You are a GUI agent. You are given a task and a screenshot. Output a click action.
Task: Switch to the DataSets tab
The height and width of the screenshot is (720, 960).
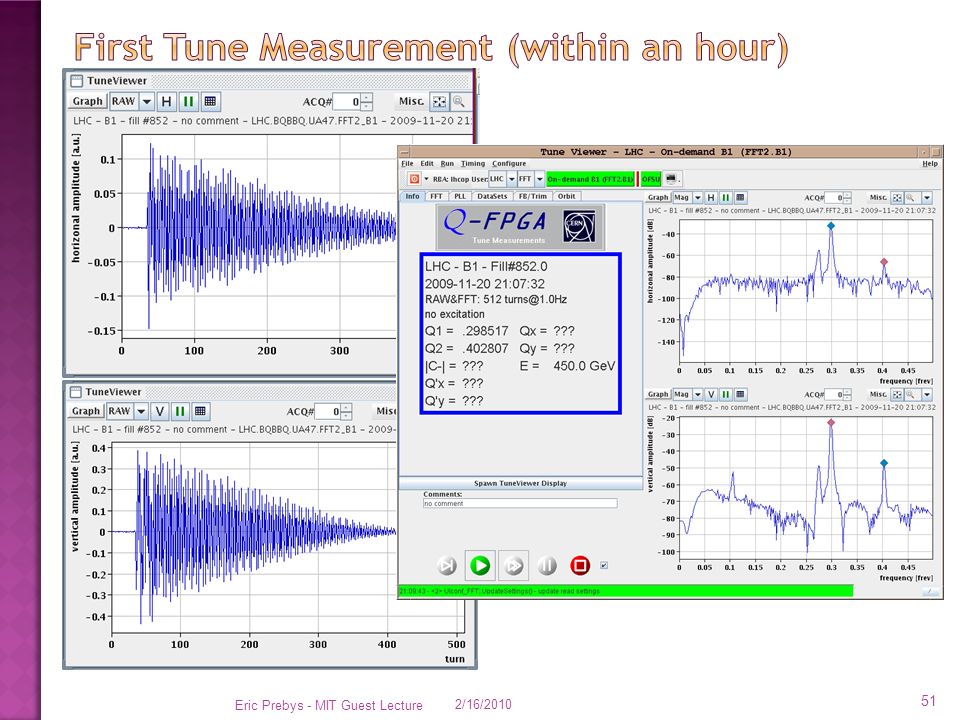[x=492, y=197]
